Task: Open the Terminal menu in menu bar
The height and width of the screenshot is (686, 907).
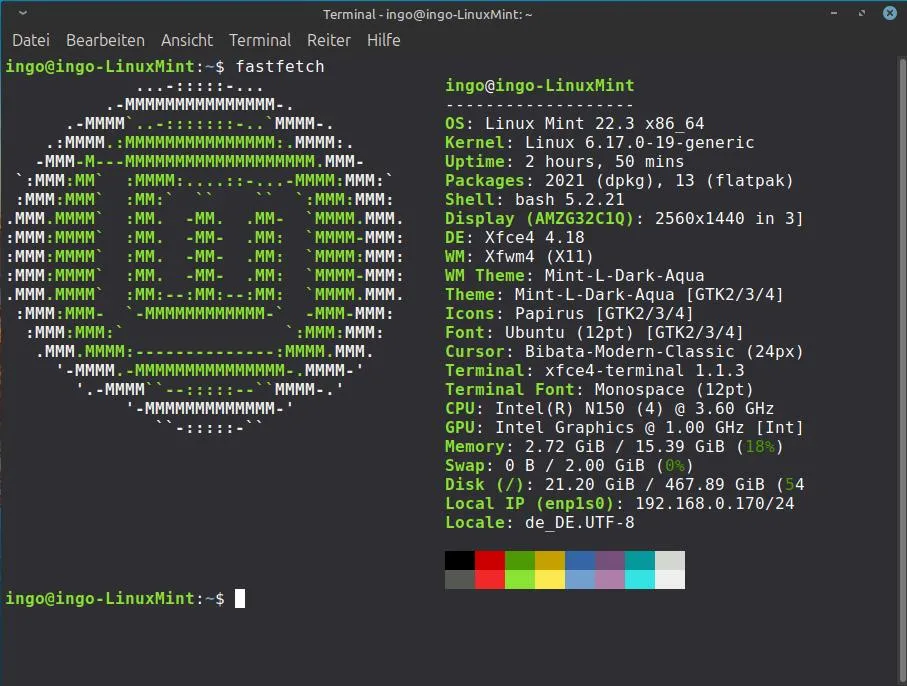Action: pos(260,40)
